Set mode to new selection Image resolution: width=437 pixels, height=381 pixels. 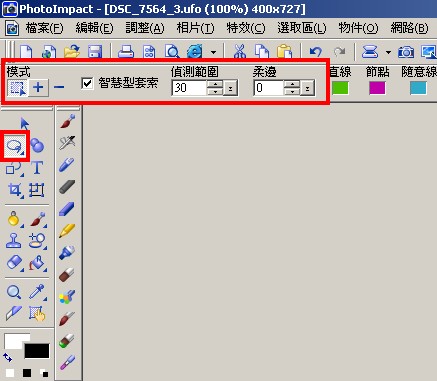point(17,88)
